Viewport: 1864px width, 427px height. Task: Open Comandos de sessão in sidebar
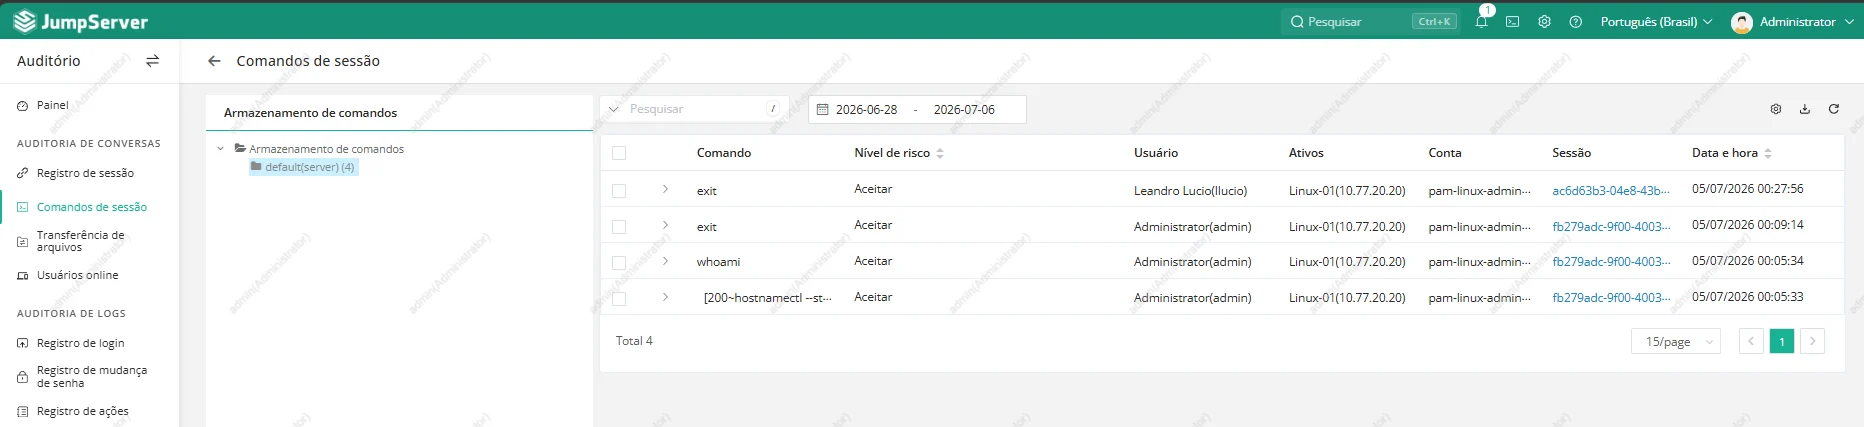point(92,207)
